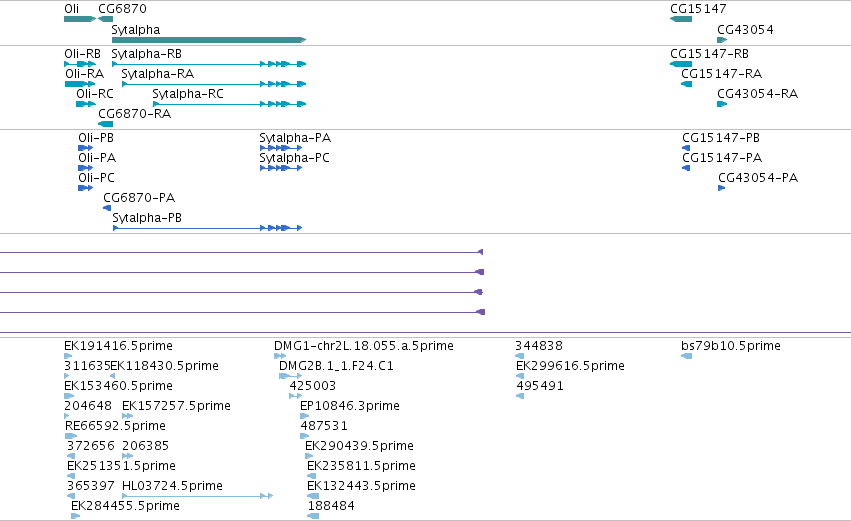Select transcript Sytalpha-RC
The height and width of the screenshot is (521, 851).
coord(230,104)
